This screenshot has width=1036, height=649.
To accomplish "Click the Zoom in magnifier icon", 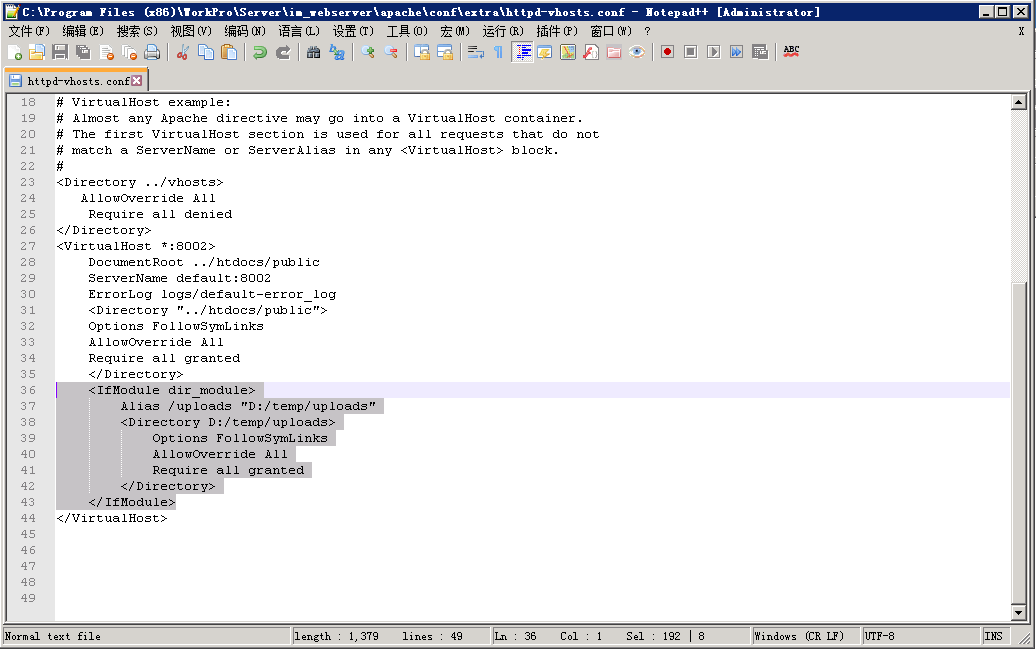I will [x=368, y=52].
